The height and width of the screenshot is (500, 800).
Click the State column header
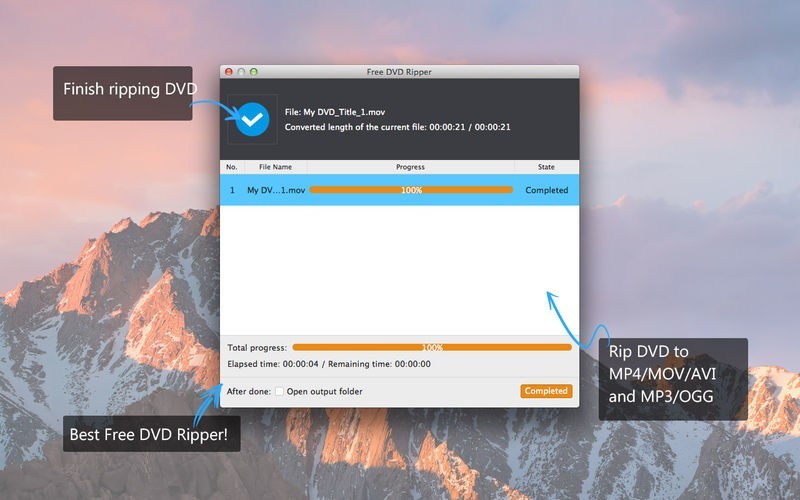[546, 167]
